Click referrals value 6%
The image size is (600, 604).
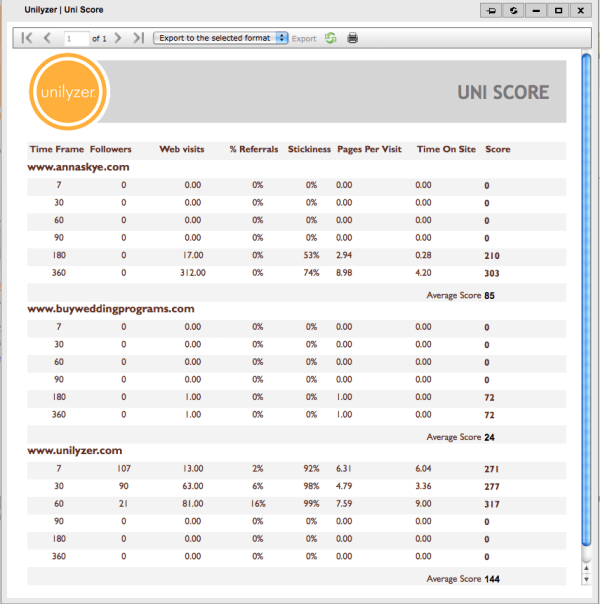click(x=258, y=486)
